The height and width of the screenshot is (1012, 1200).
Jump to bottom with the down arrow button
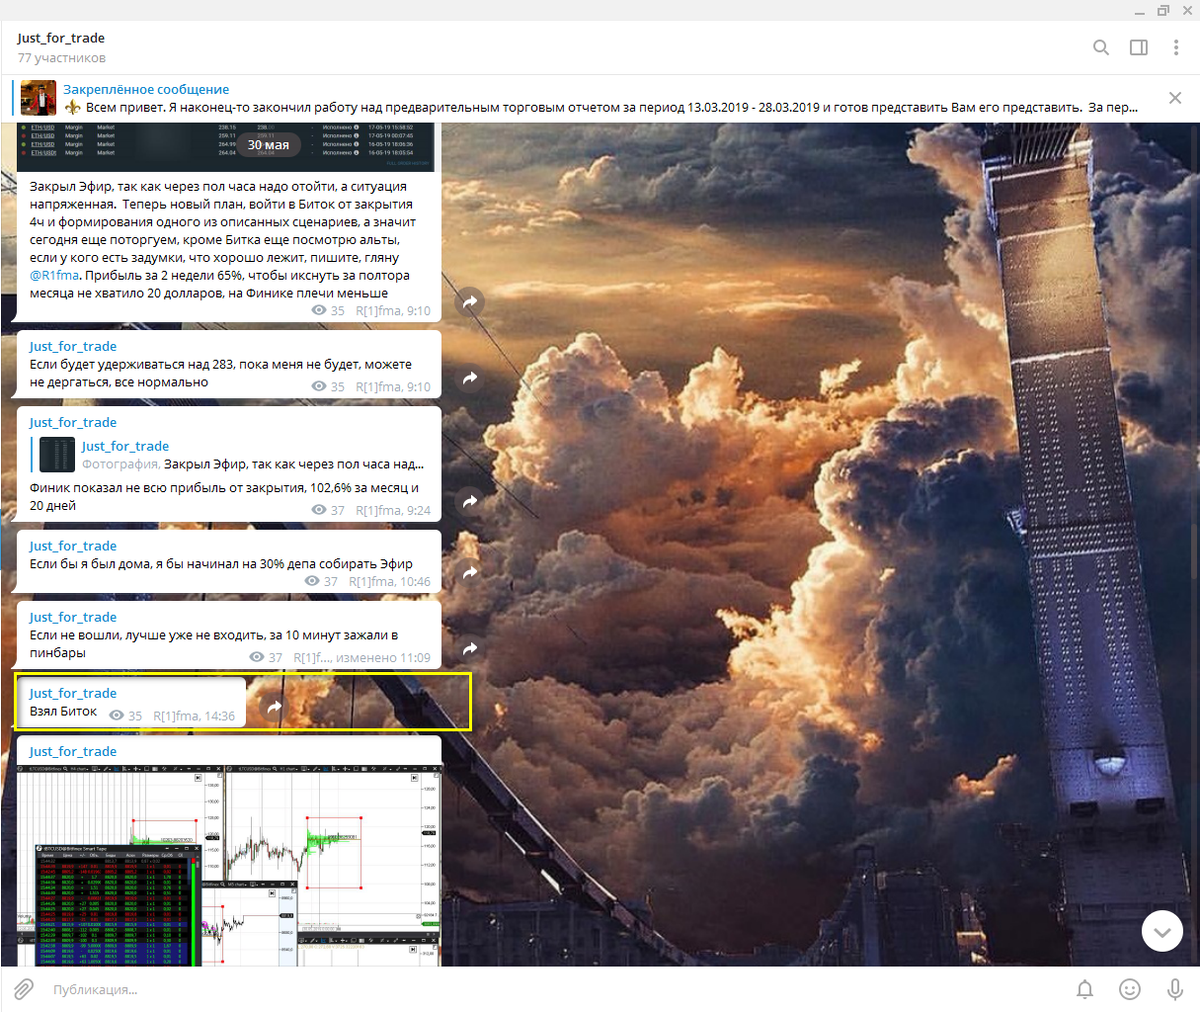1162,932
